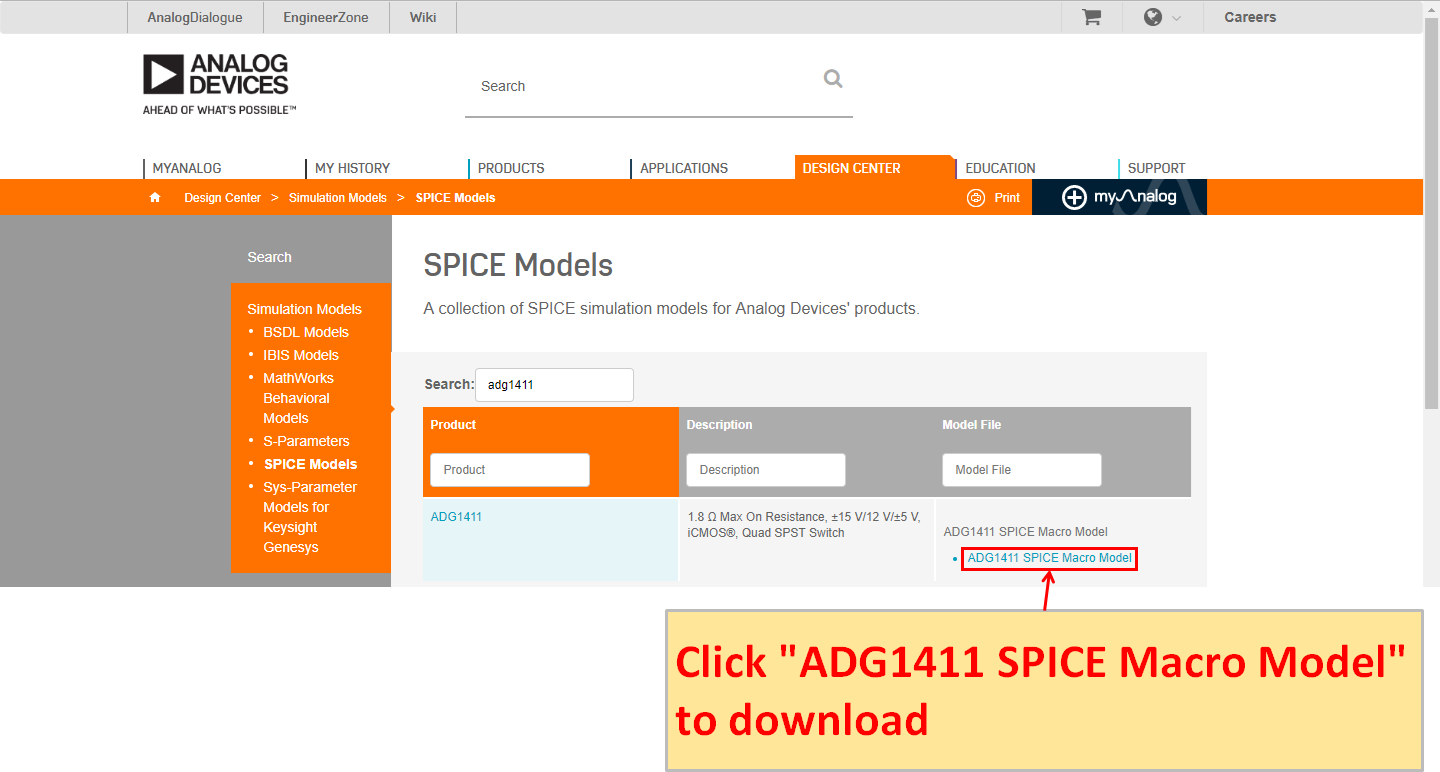Go home via the breadcrumb house icon
Image resolution: width=1440 pixels, height=772 pixels.
coord(155,197)
